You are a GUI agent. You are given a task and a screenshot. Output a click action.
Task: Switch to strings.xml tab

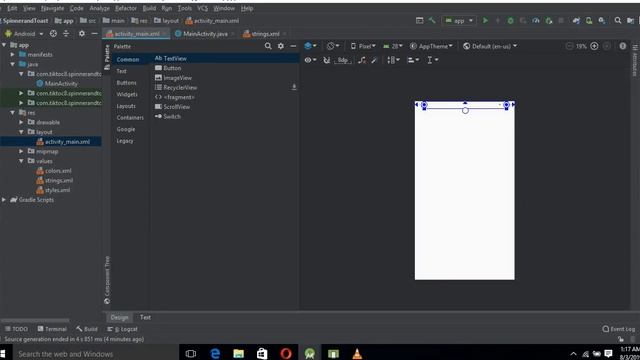pyautogui.click(x=265, y=34)
